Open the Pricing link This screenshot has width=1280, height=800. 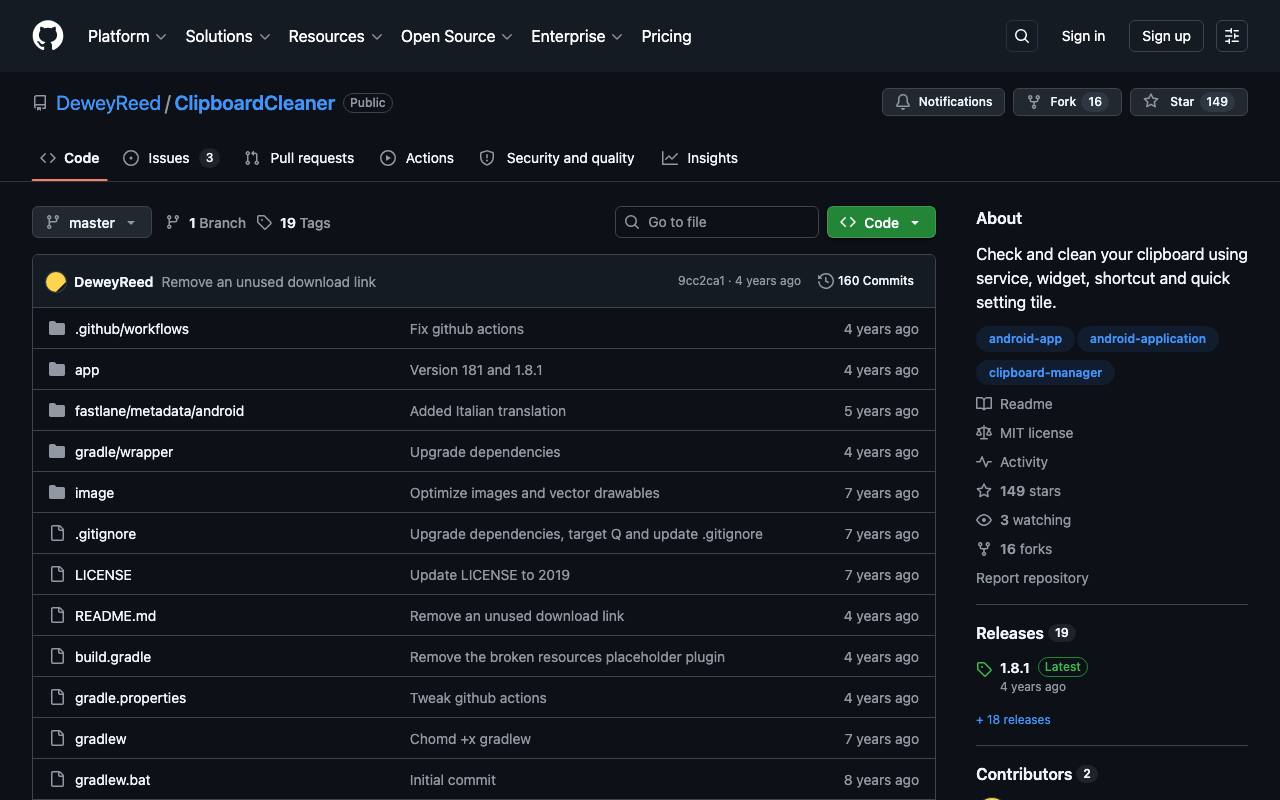pos(666,36)
